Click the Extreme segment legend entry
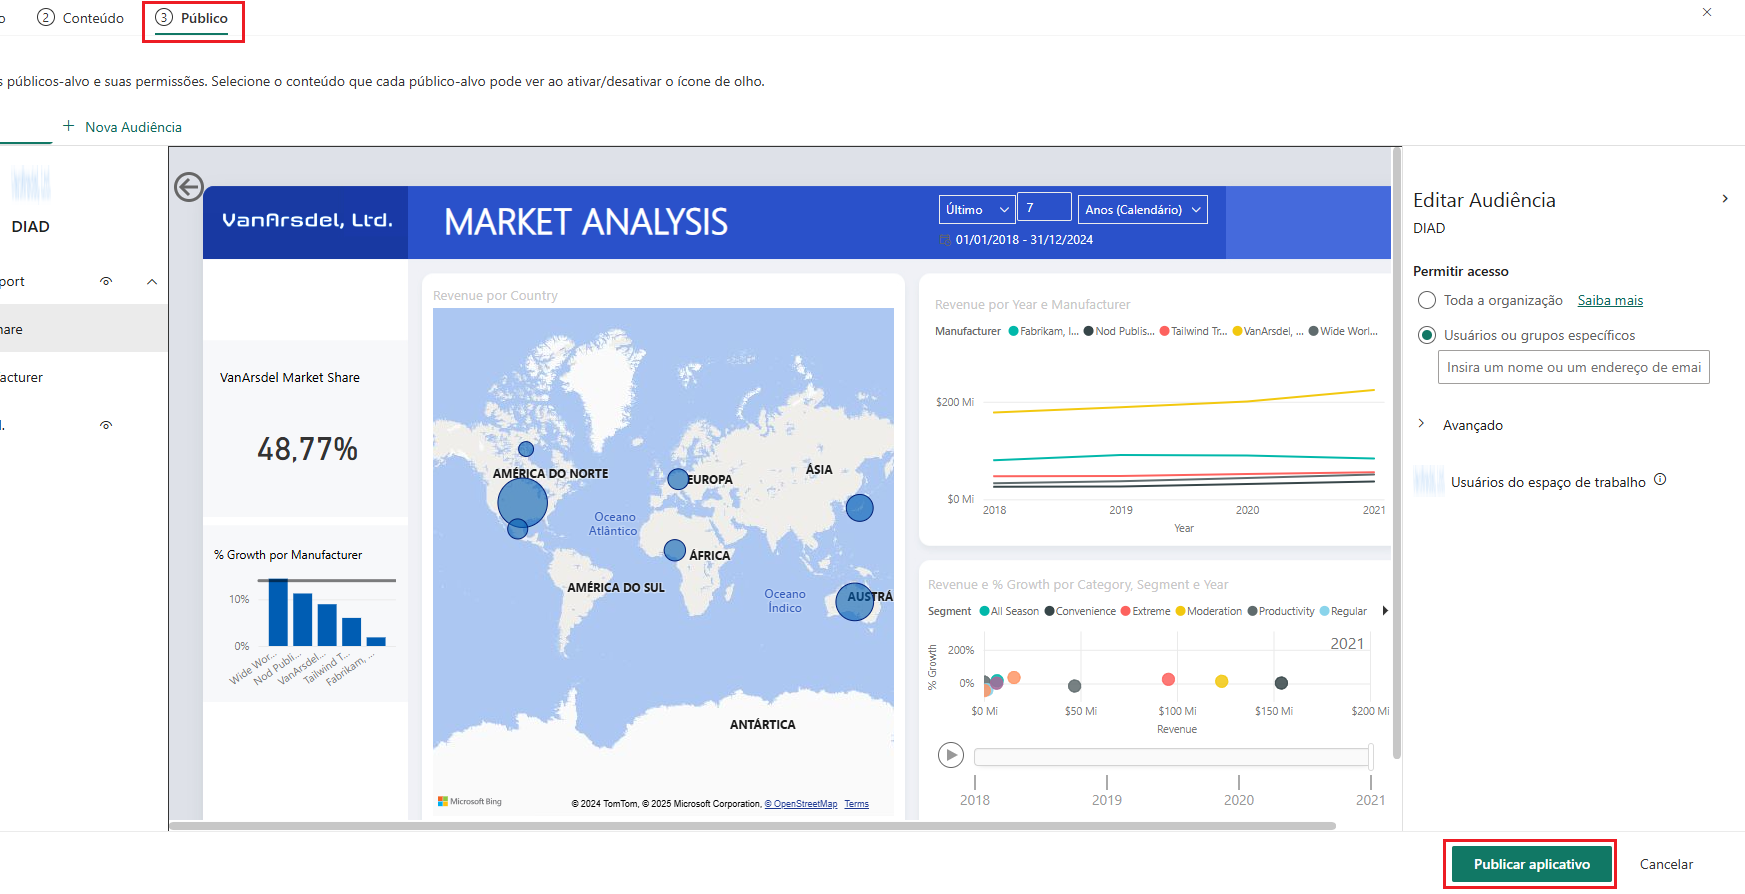 1145,611
